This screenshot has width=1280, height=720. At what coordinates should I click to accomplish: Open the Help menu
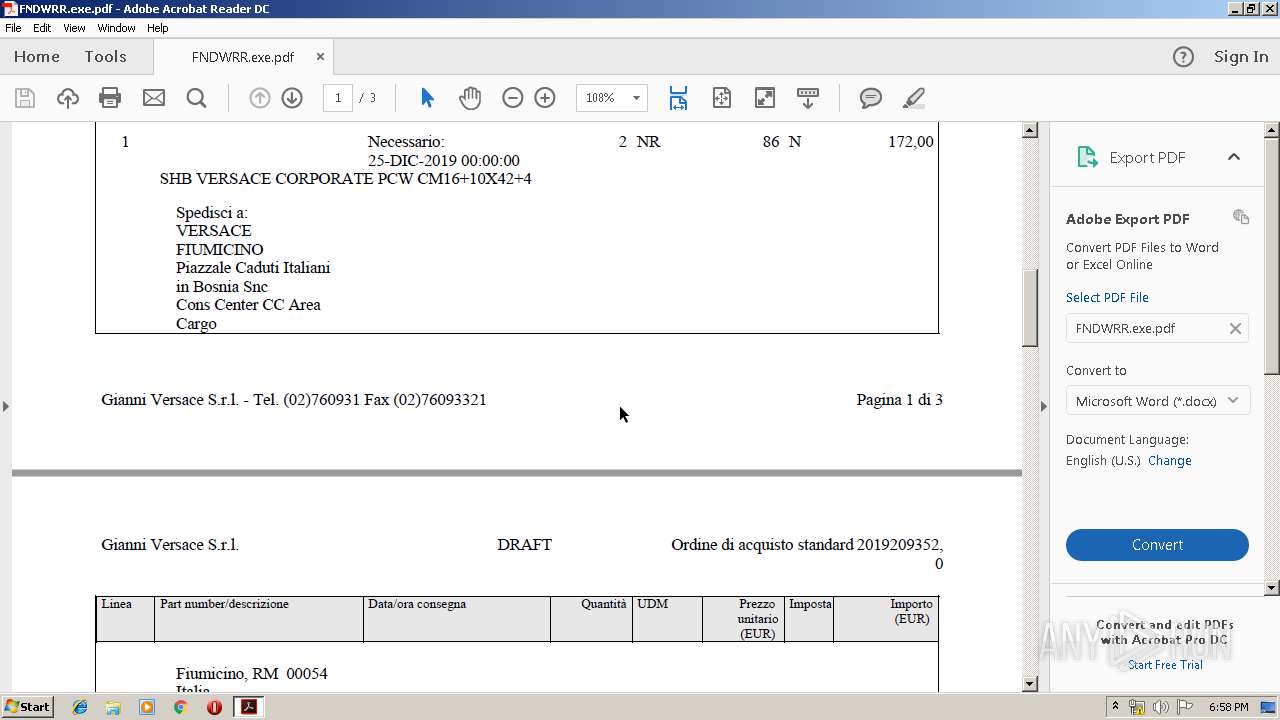coord(158,28)
